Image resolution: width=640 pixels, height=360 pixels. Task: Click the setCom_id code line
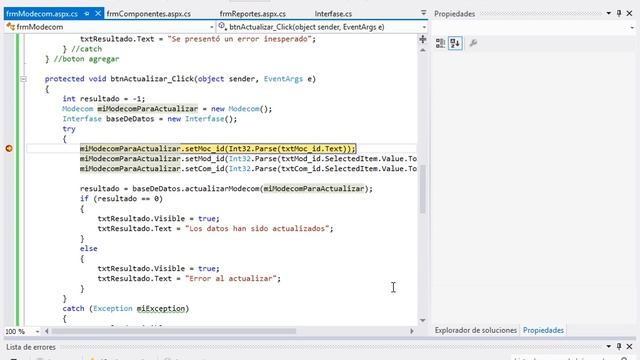248,169
